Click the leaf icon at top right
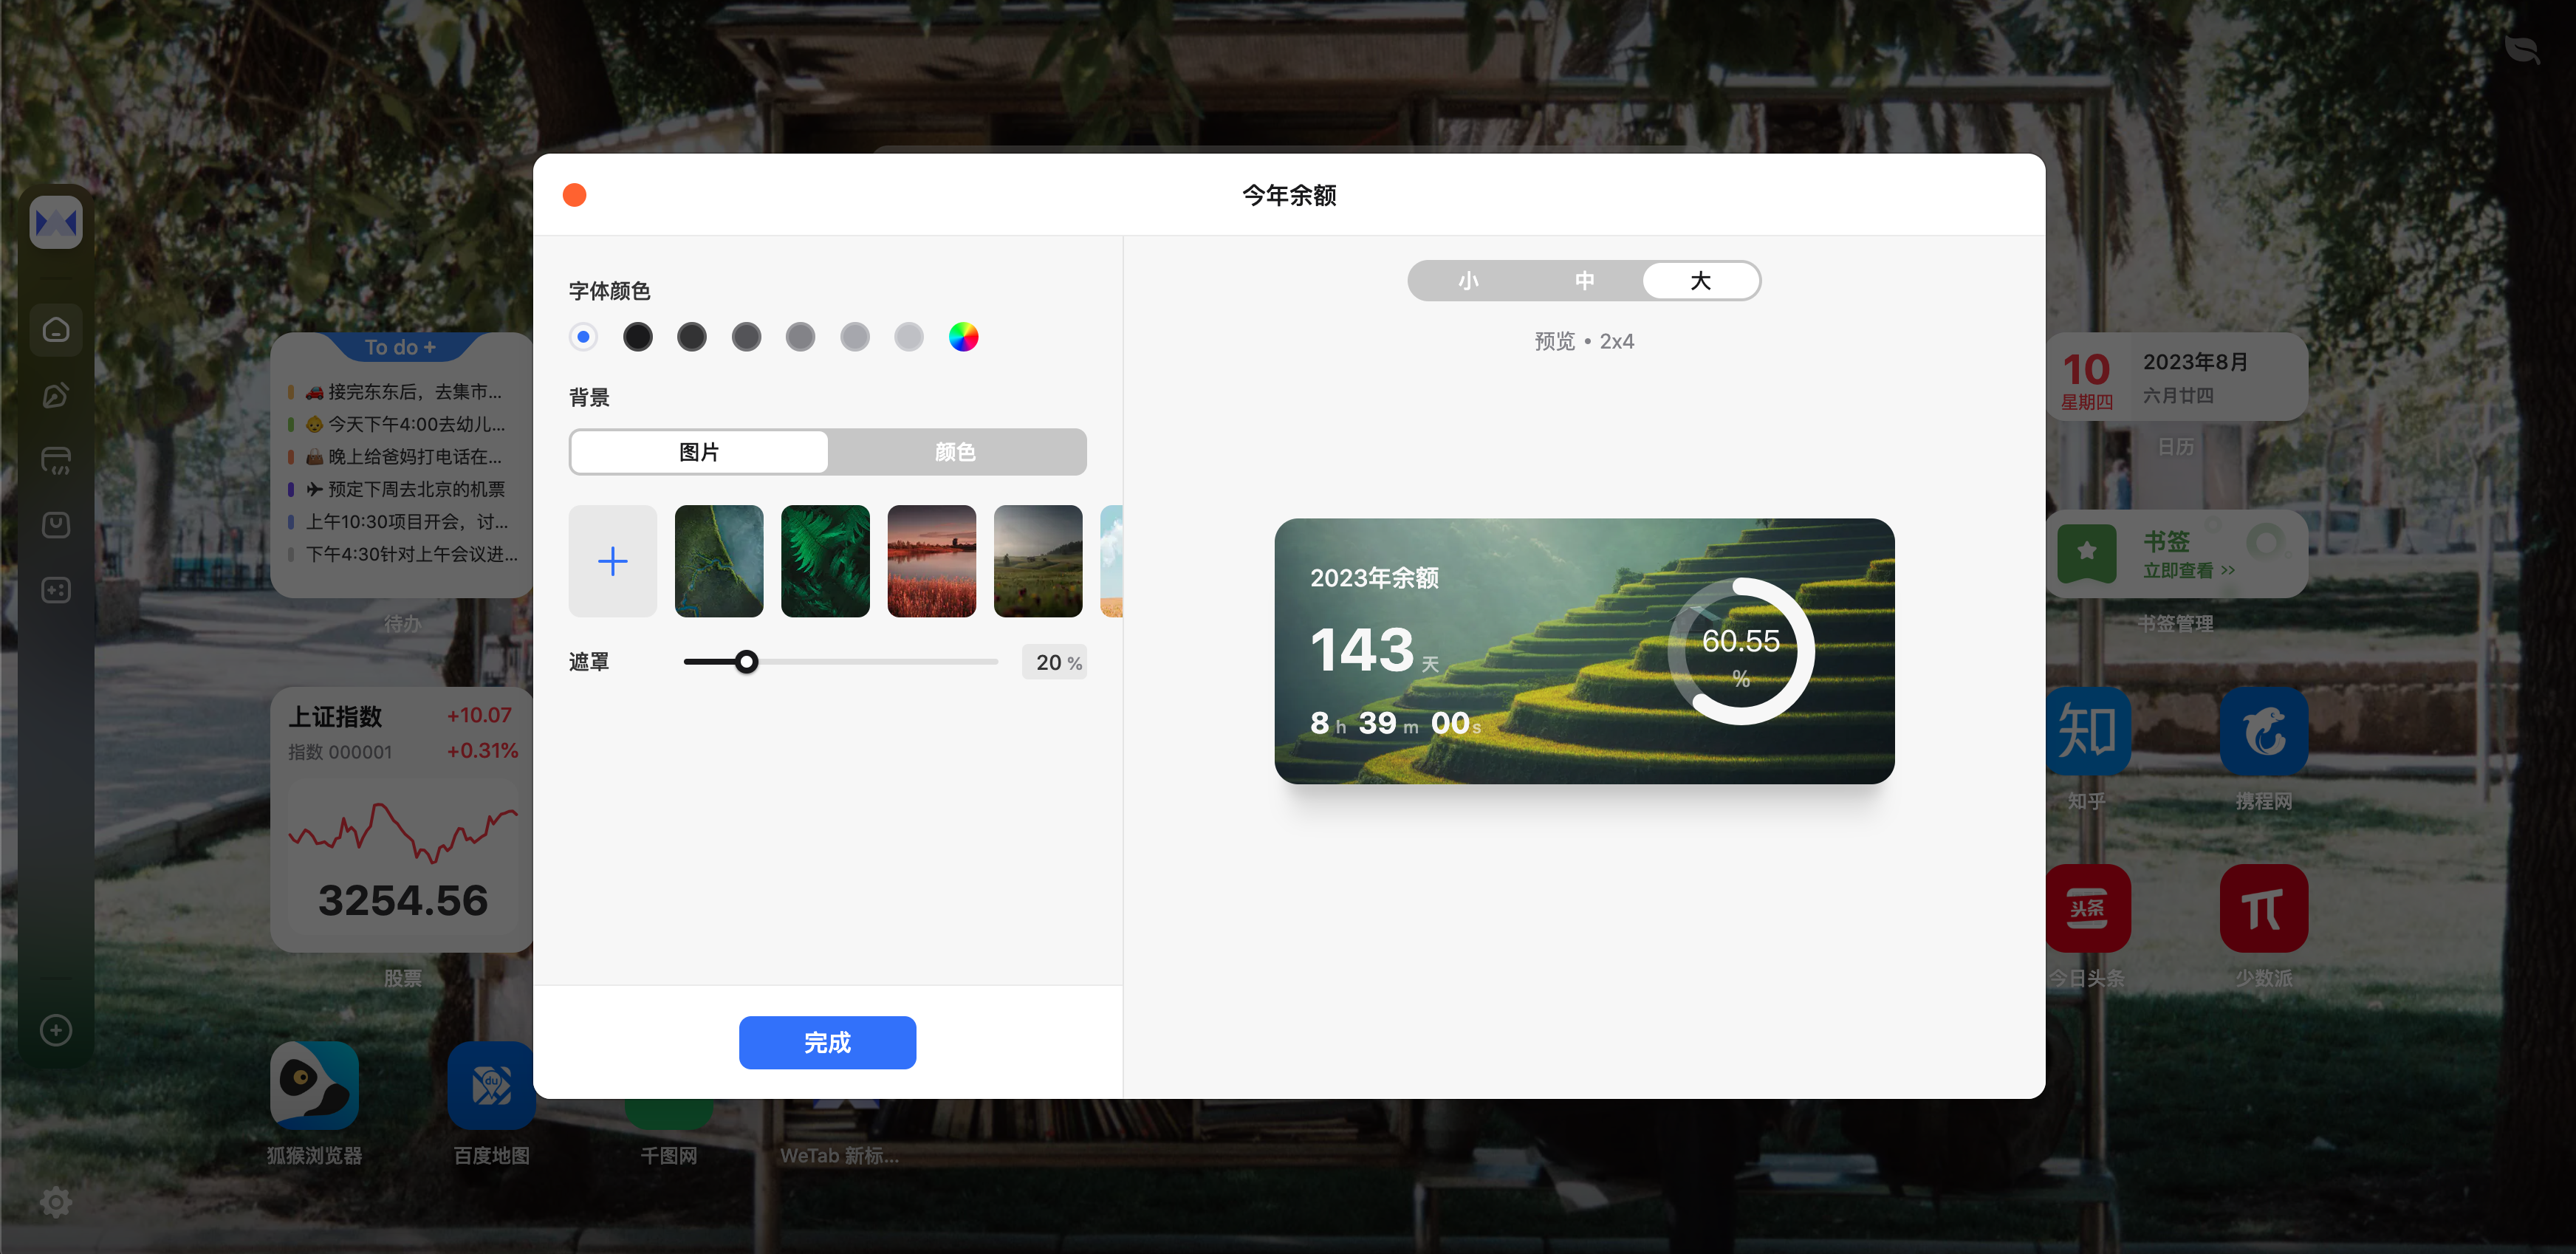The height and width of the screenshot is (1254, 2576). pyautogui.click(x=2521, y=49)
